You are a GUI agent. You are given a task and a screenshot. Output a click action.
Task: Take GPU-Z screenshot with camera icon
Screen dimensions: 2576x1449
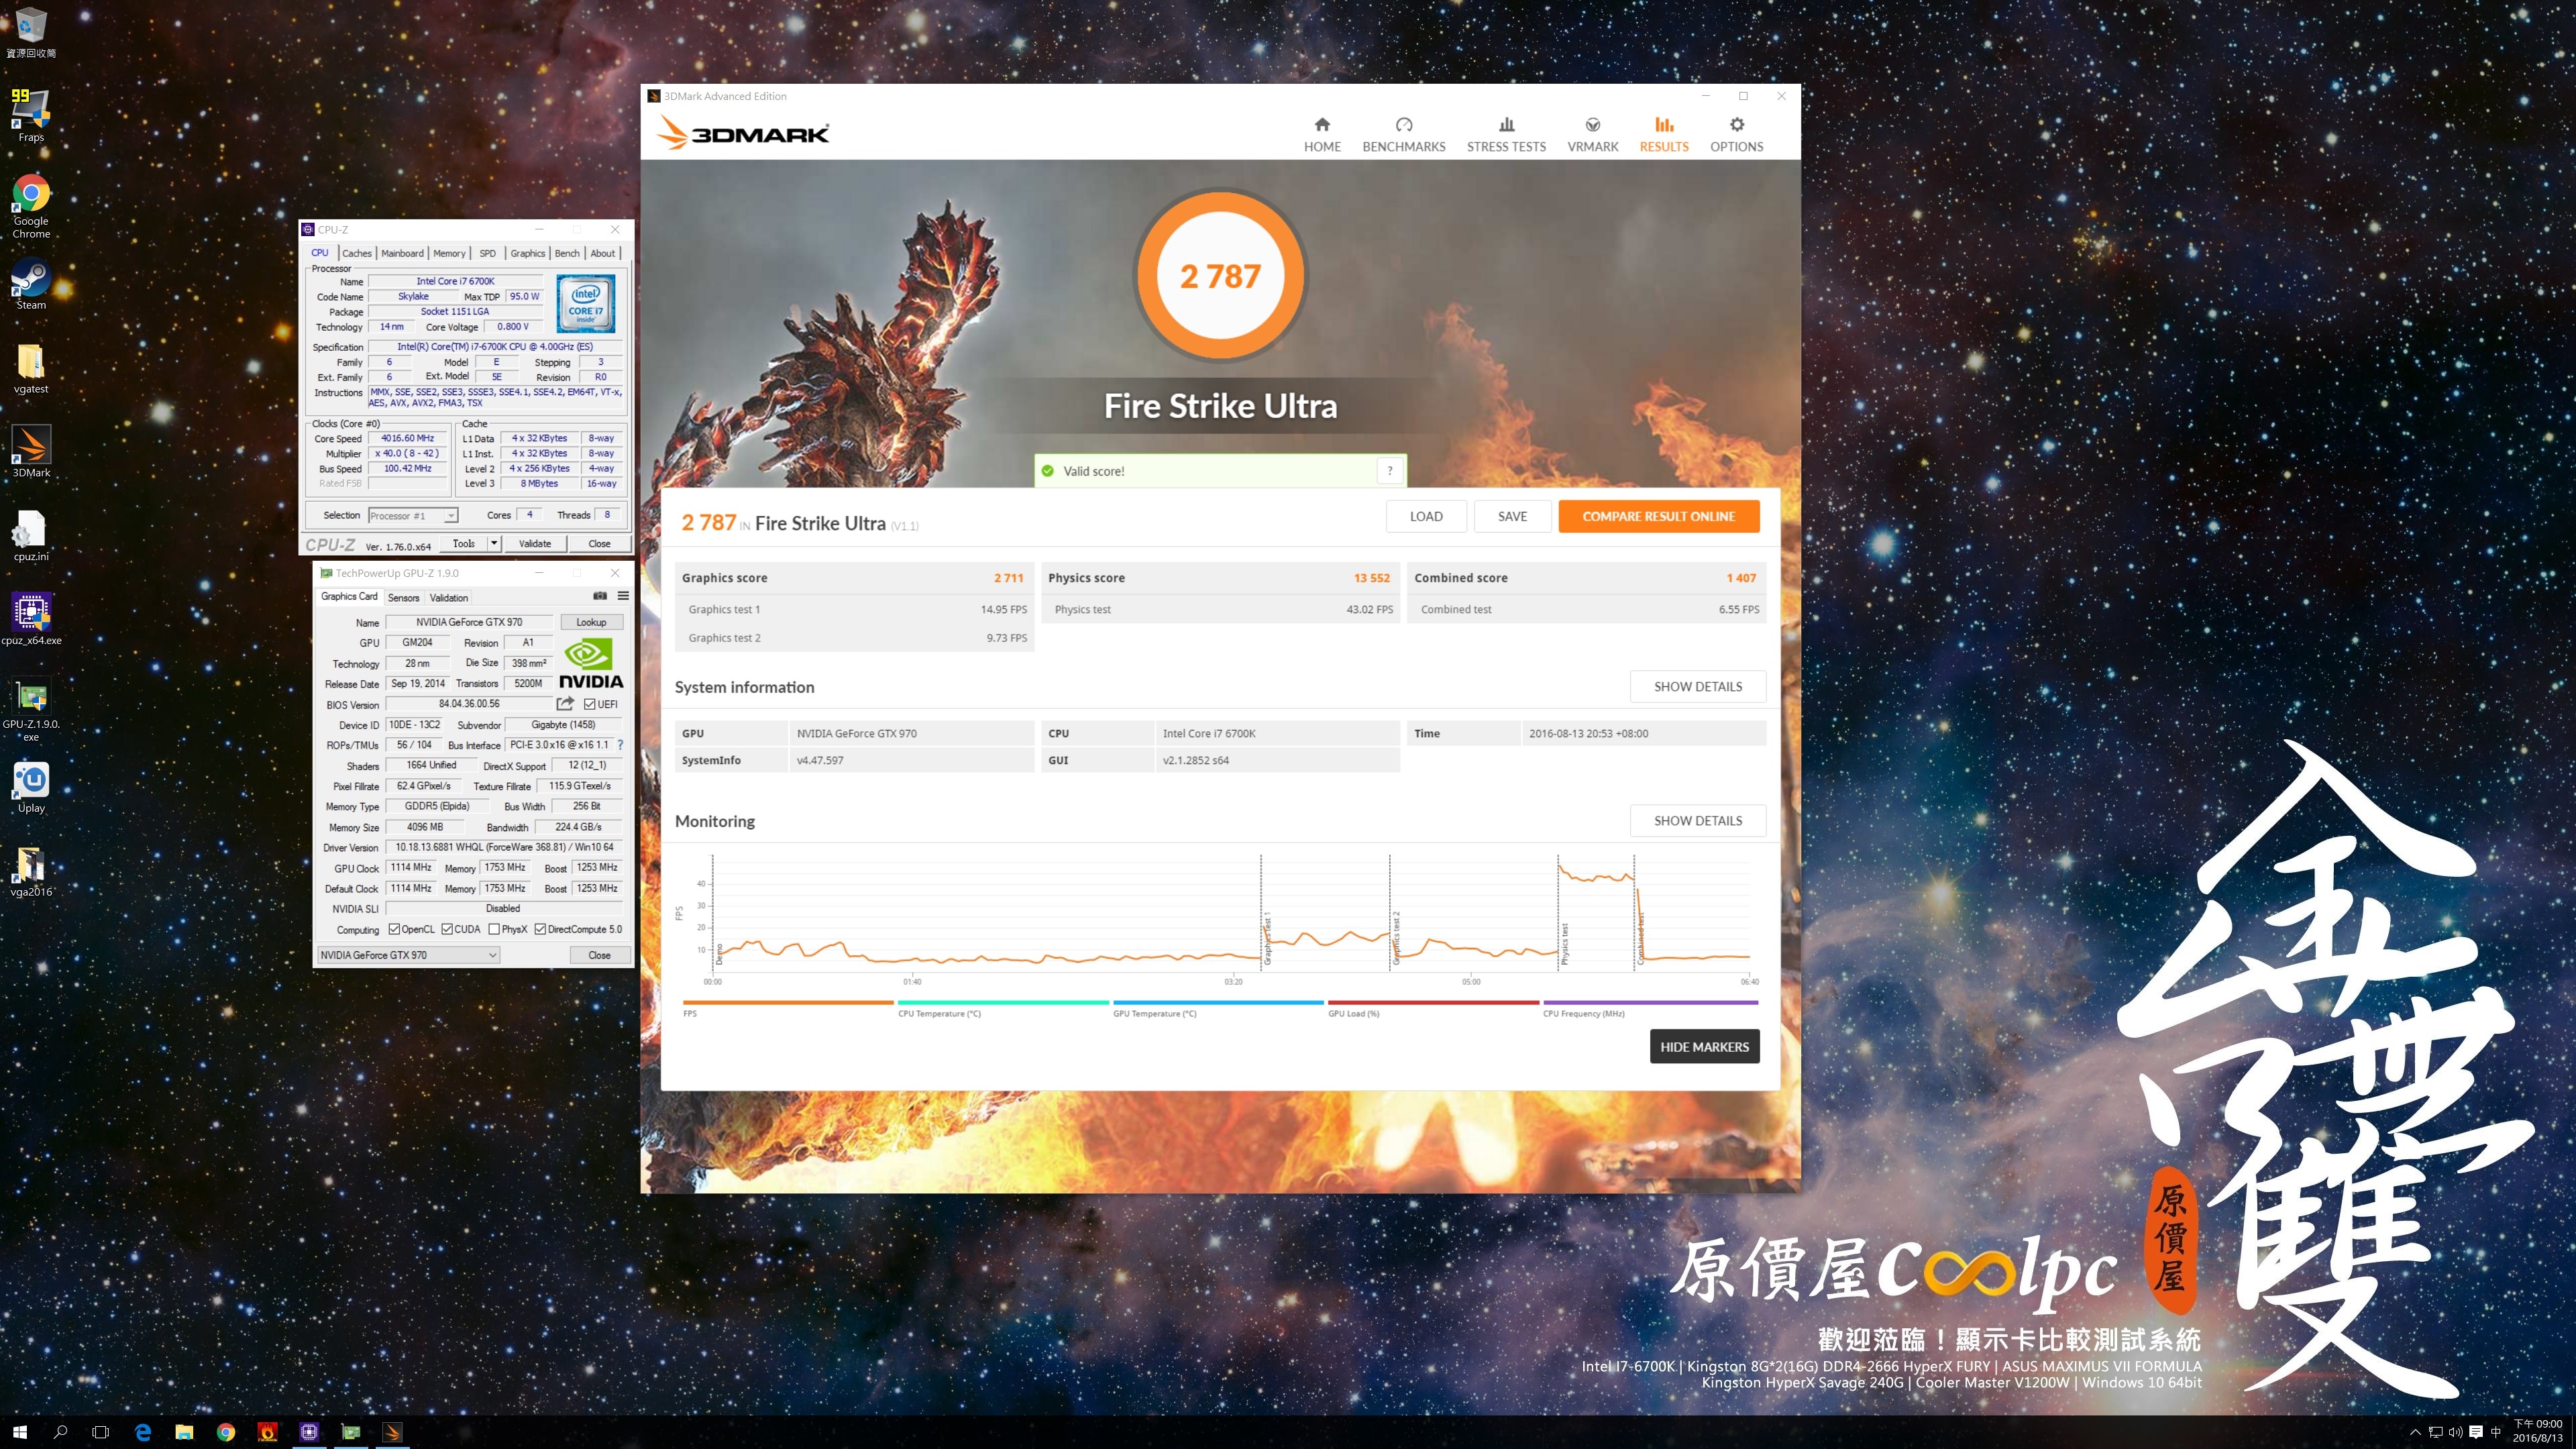coord(599,596)
